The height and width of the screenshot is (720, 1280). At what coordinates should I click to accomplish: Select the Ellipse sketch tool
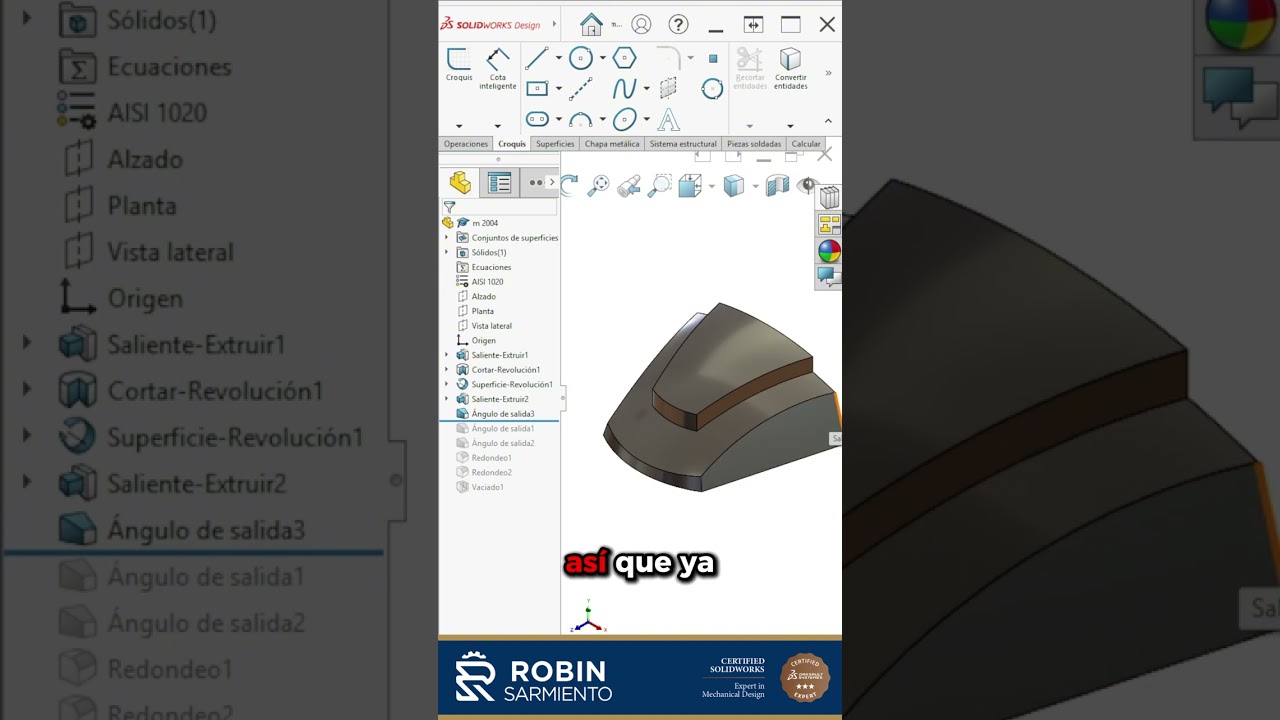(x=625, y=120)
